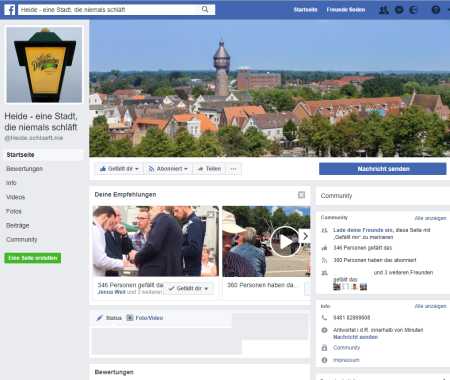
Task: Click the Nachricht senden blue button
Action: 383,169
